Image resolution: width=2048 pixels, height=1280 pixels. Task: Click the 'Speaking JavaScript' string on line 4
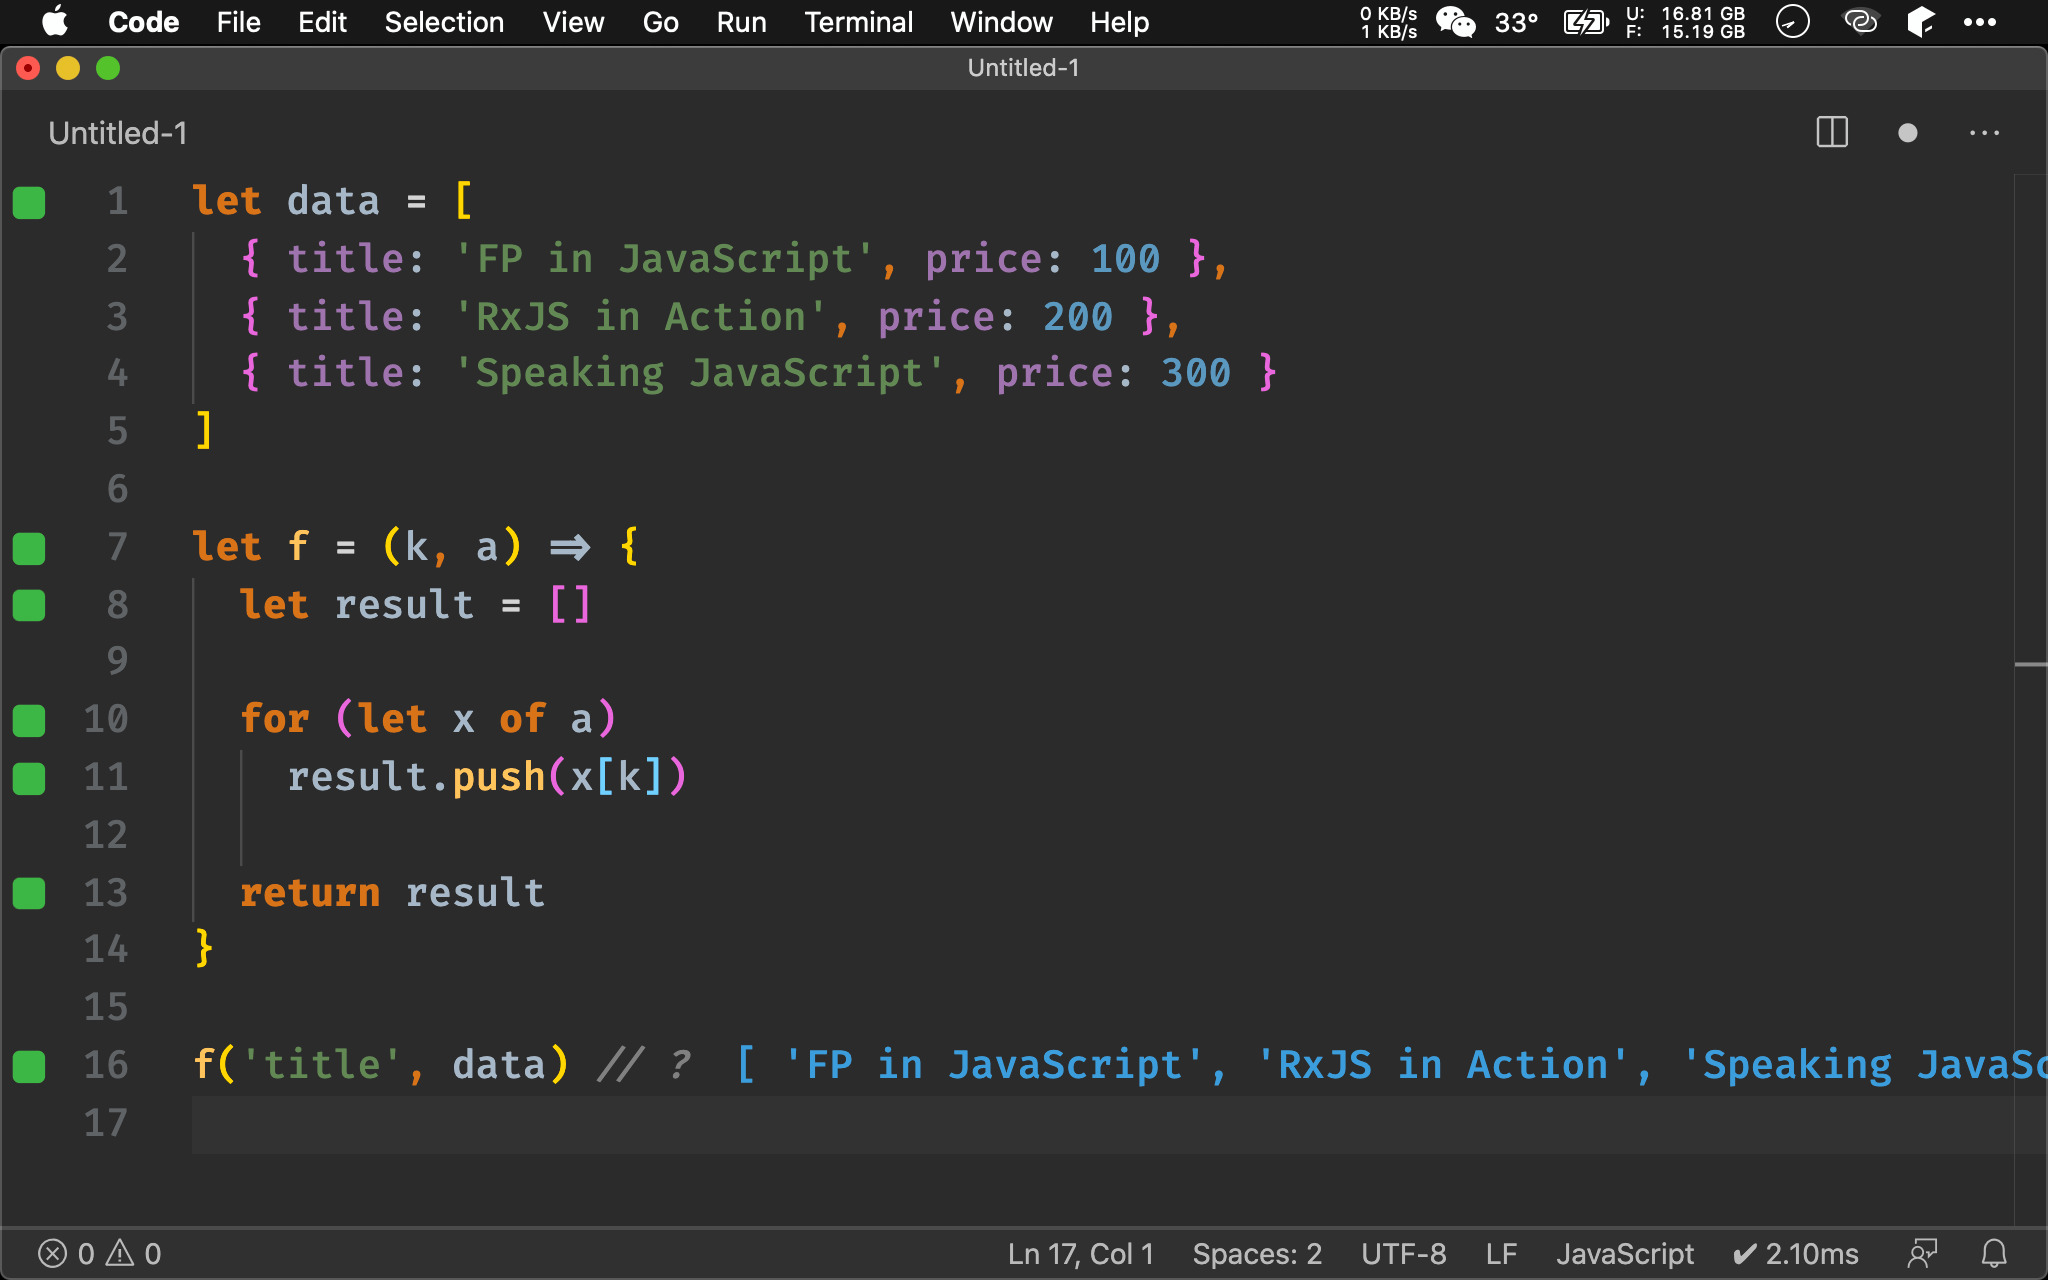coord(700,374)
